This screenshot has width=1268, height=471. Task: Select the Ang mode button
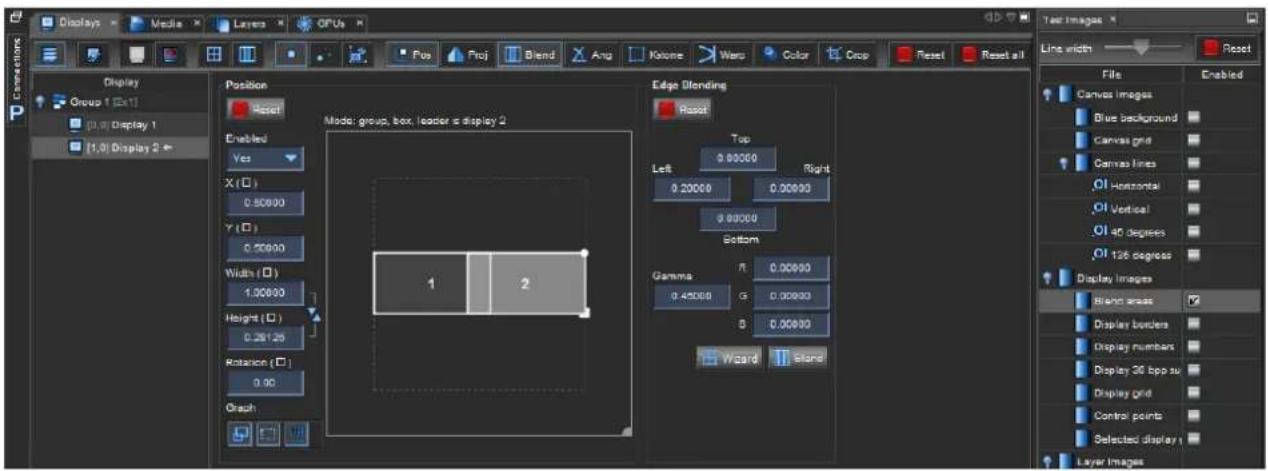point(593,56)
